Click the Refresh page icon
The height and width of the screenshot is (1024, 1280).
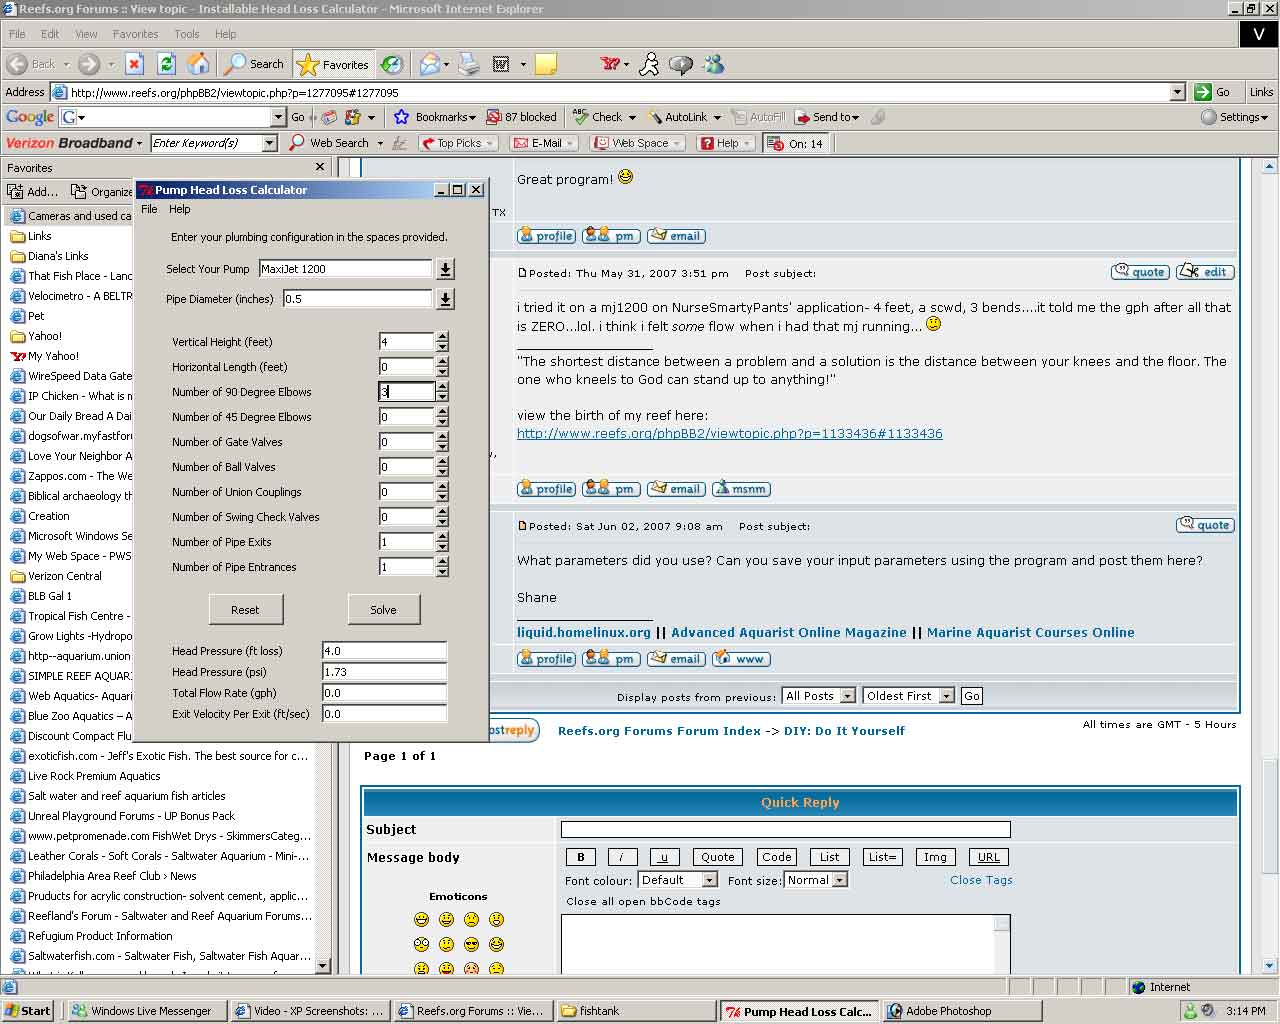coord(167,64)
